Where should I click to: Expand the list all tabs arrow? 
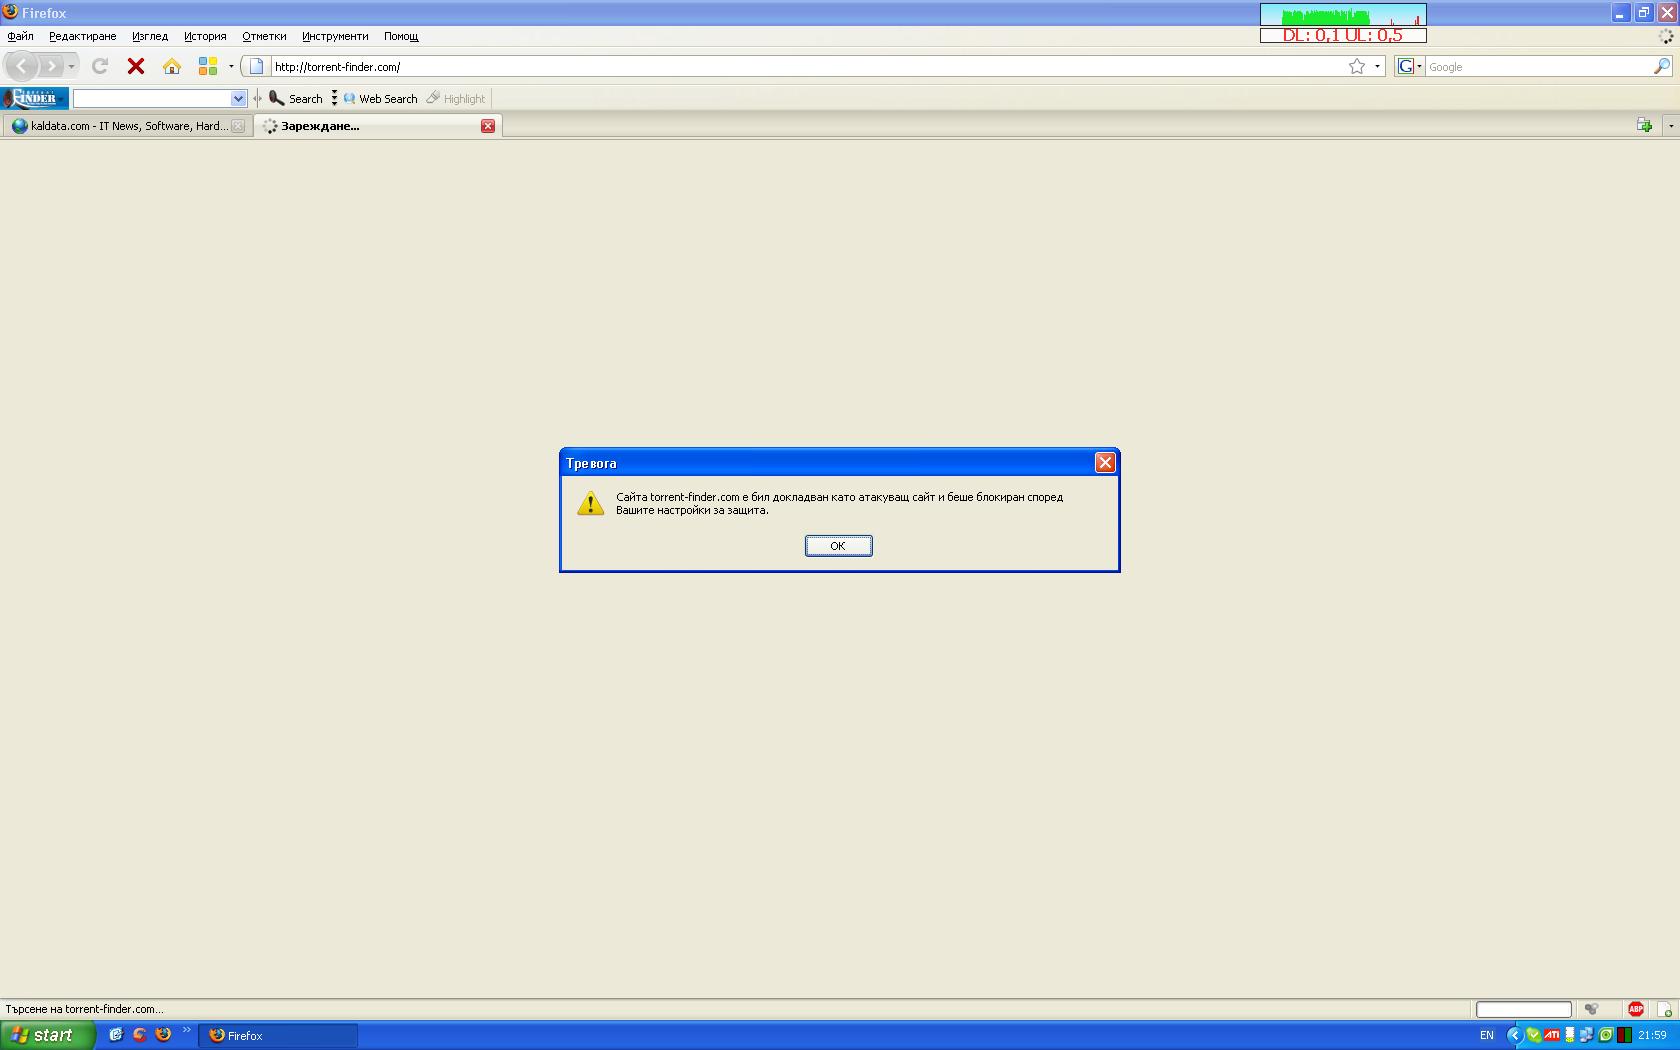[1670, 126]
